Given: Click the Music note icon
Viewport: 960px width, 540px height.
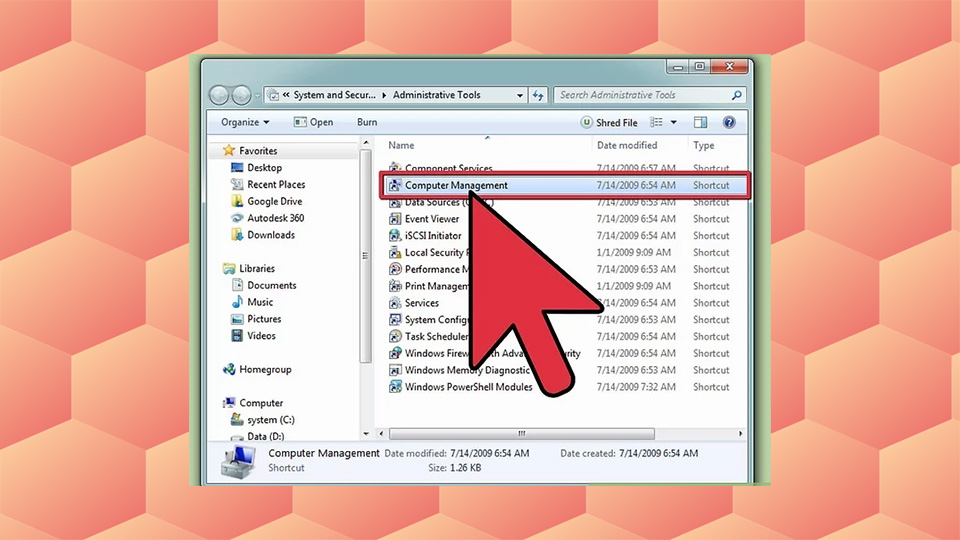Looking at the screenshot, I should coord(237,302).
